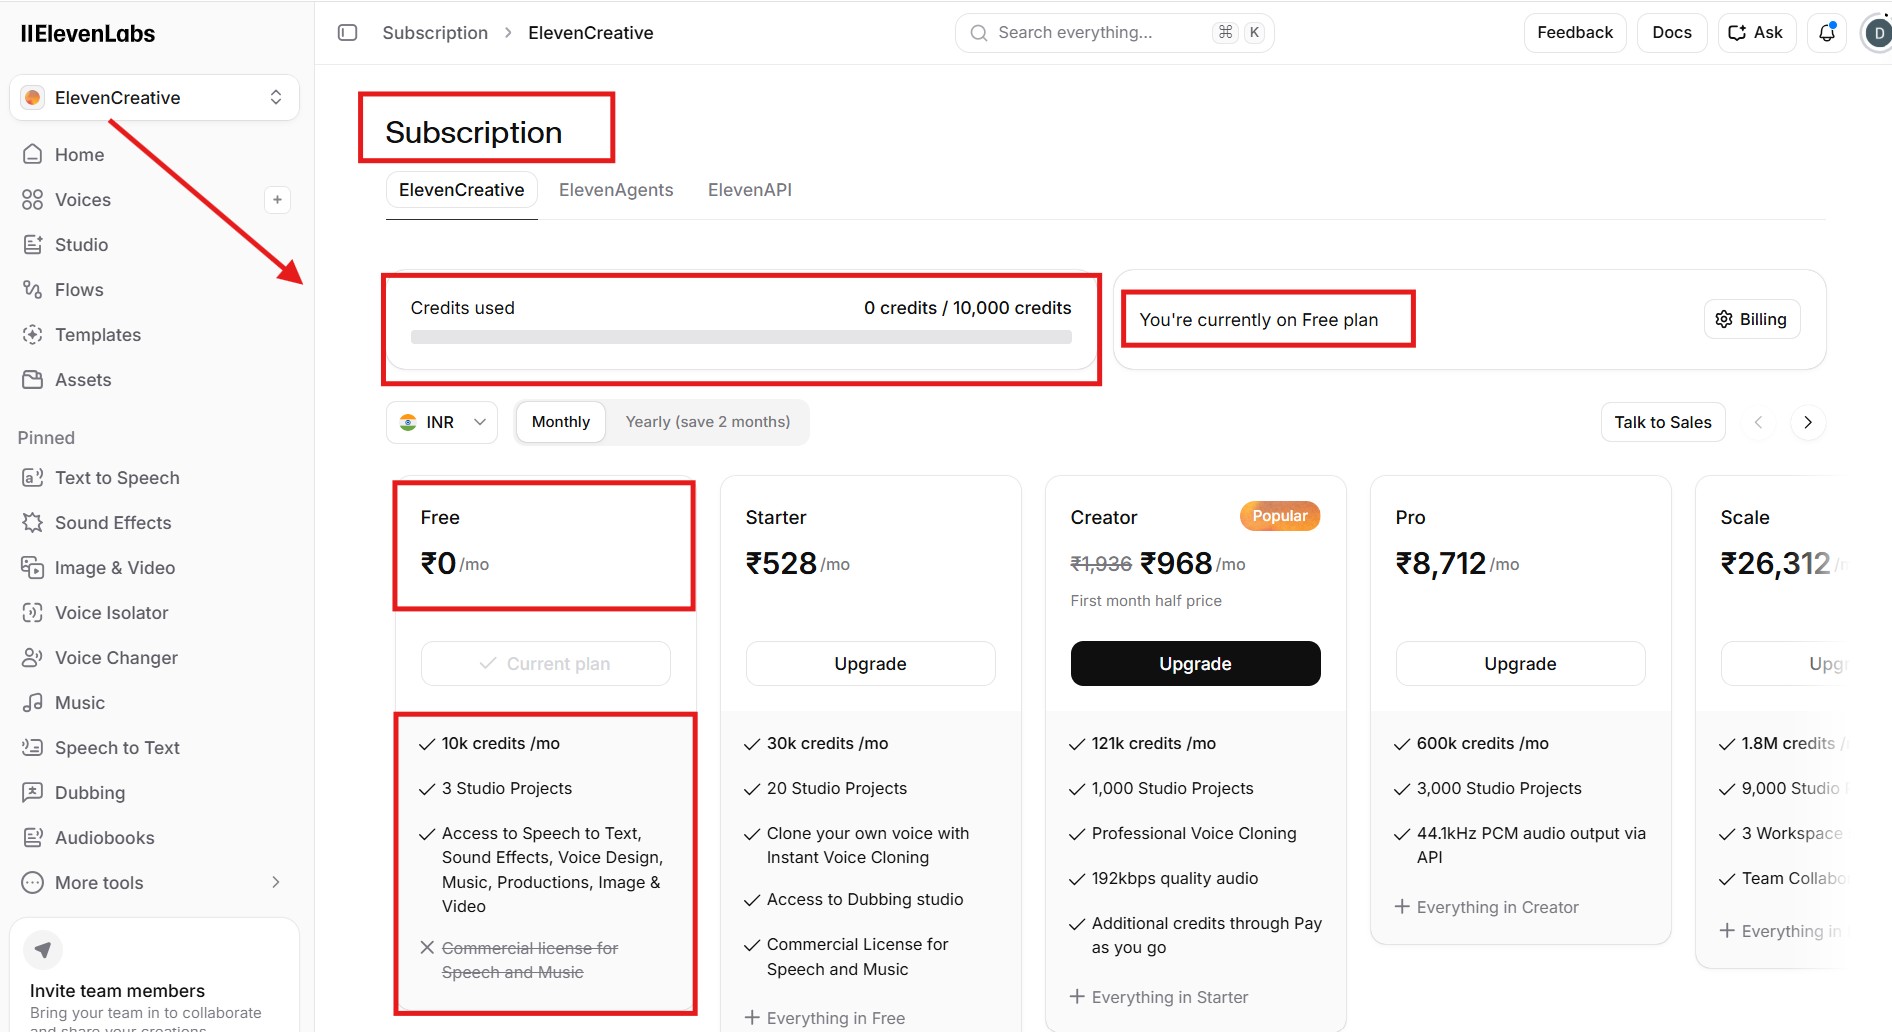Screen dimensions: 1892x1032
Task: Open the Feedback button
Action: [1575, 32]
